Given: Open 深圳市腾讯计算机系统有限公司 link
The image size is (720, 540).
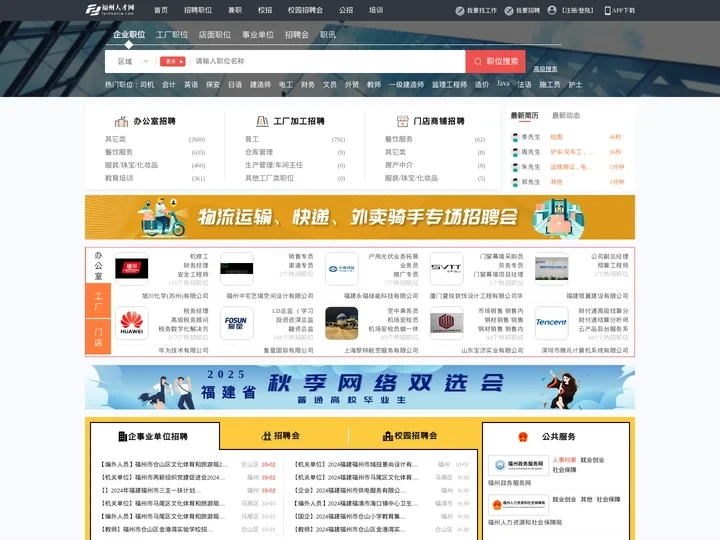Looking at the screenshot, I should (x=585, y=350).
